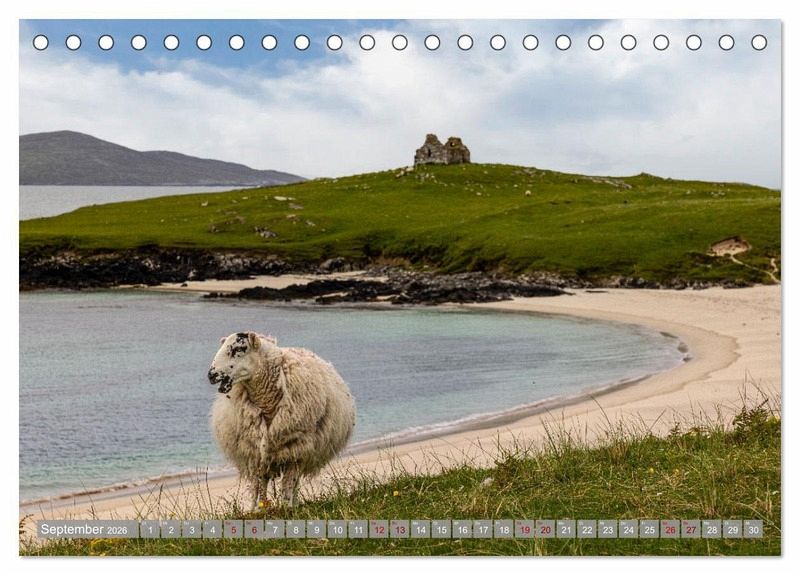The width and height of the screenshot is (800, 575).
Task: Select red date 12 in the date strip
Action: pos(379,529)
